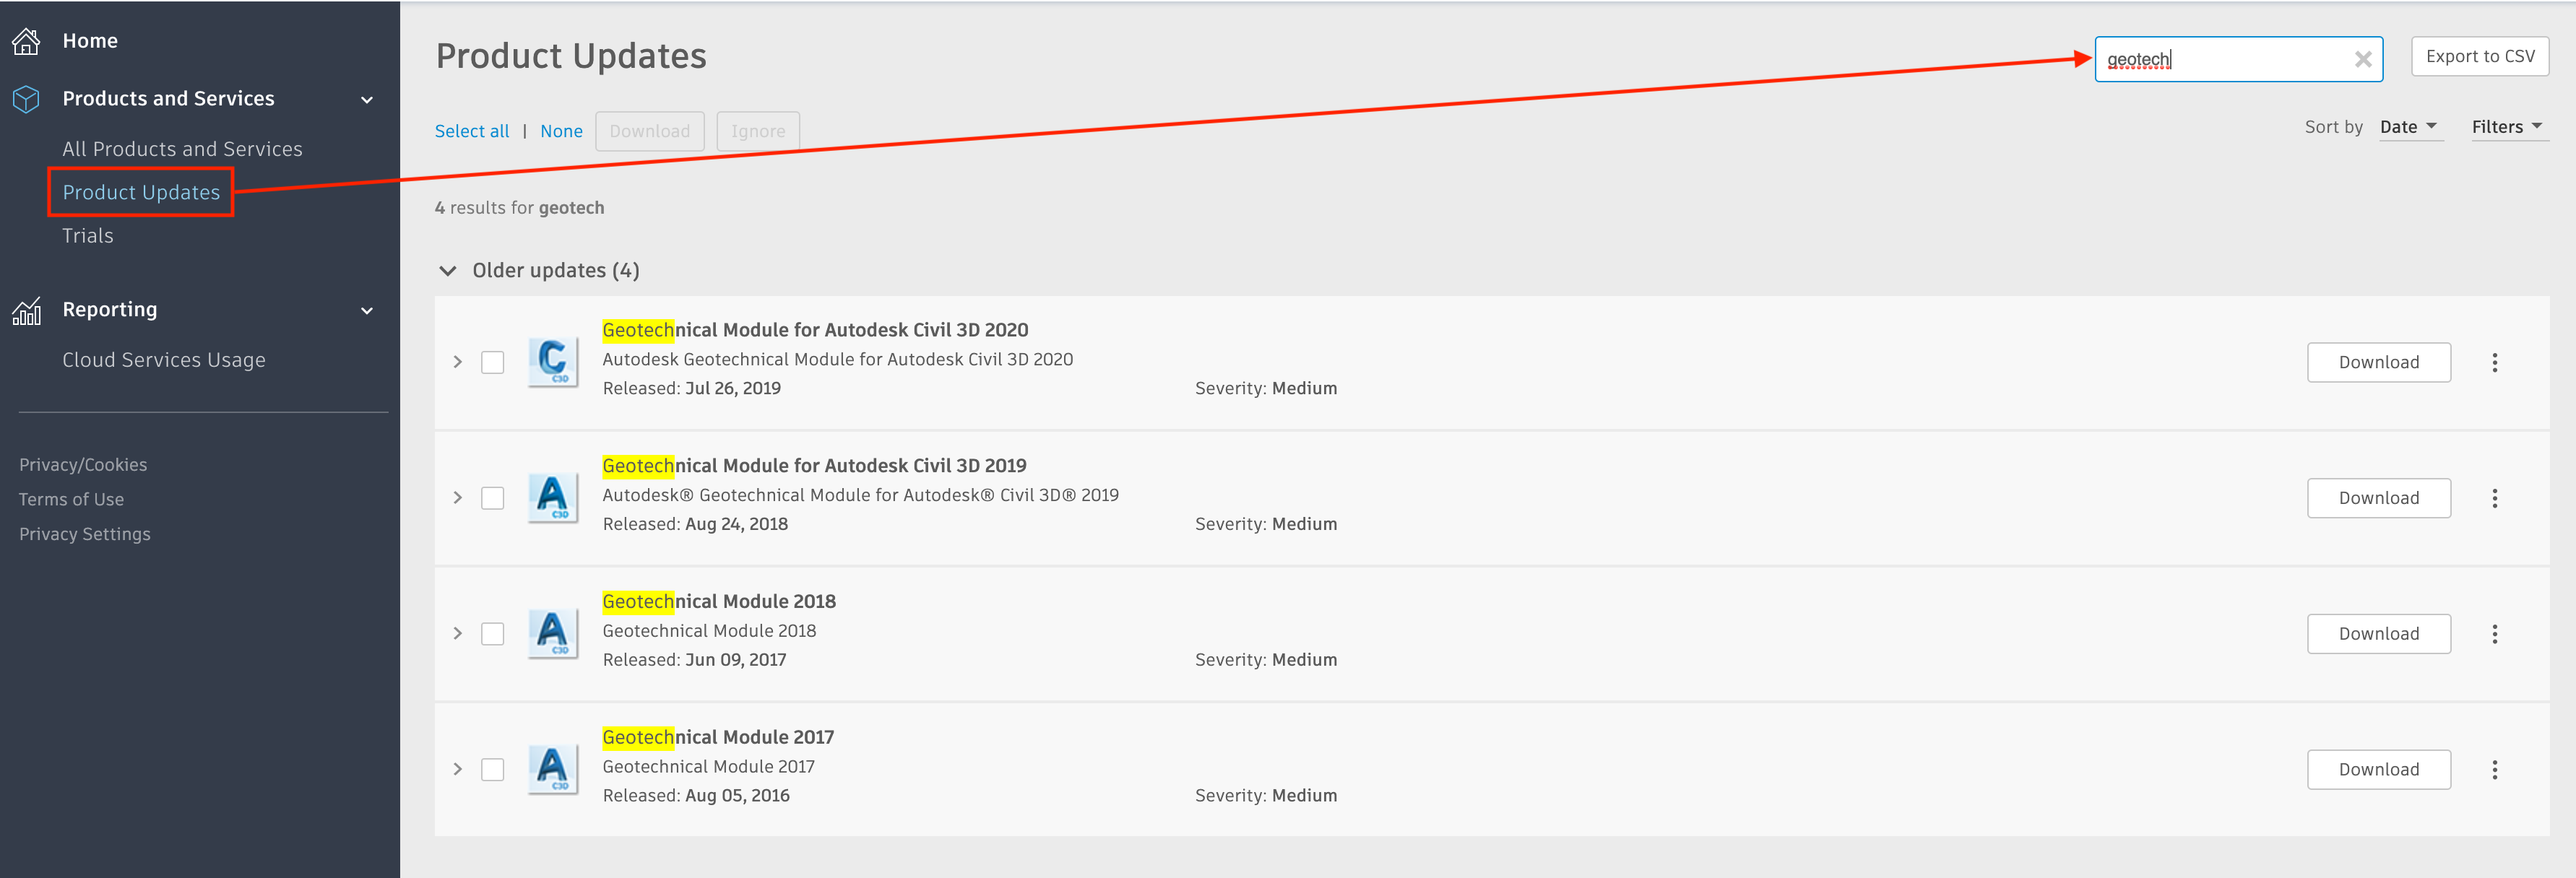Open the three-dot menu on Geotechnical Module 2017
2576x878 pixels.
tap(2496, 770)
